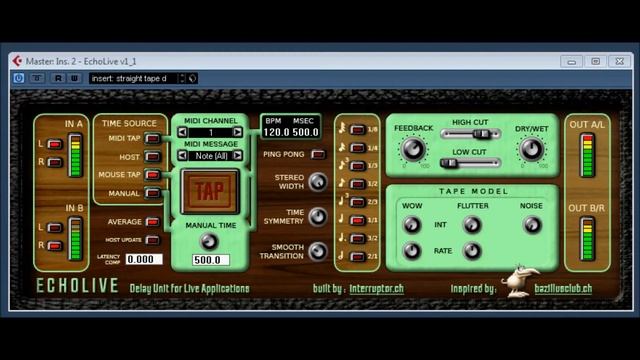Click the LOW CUT slider handle
The width and height of the screenshot is (640, 360).
(449, 163)
